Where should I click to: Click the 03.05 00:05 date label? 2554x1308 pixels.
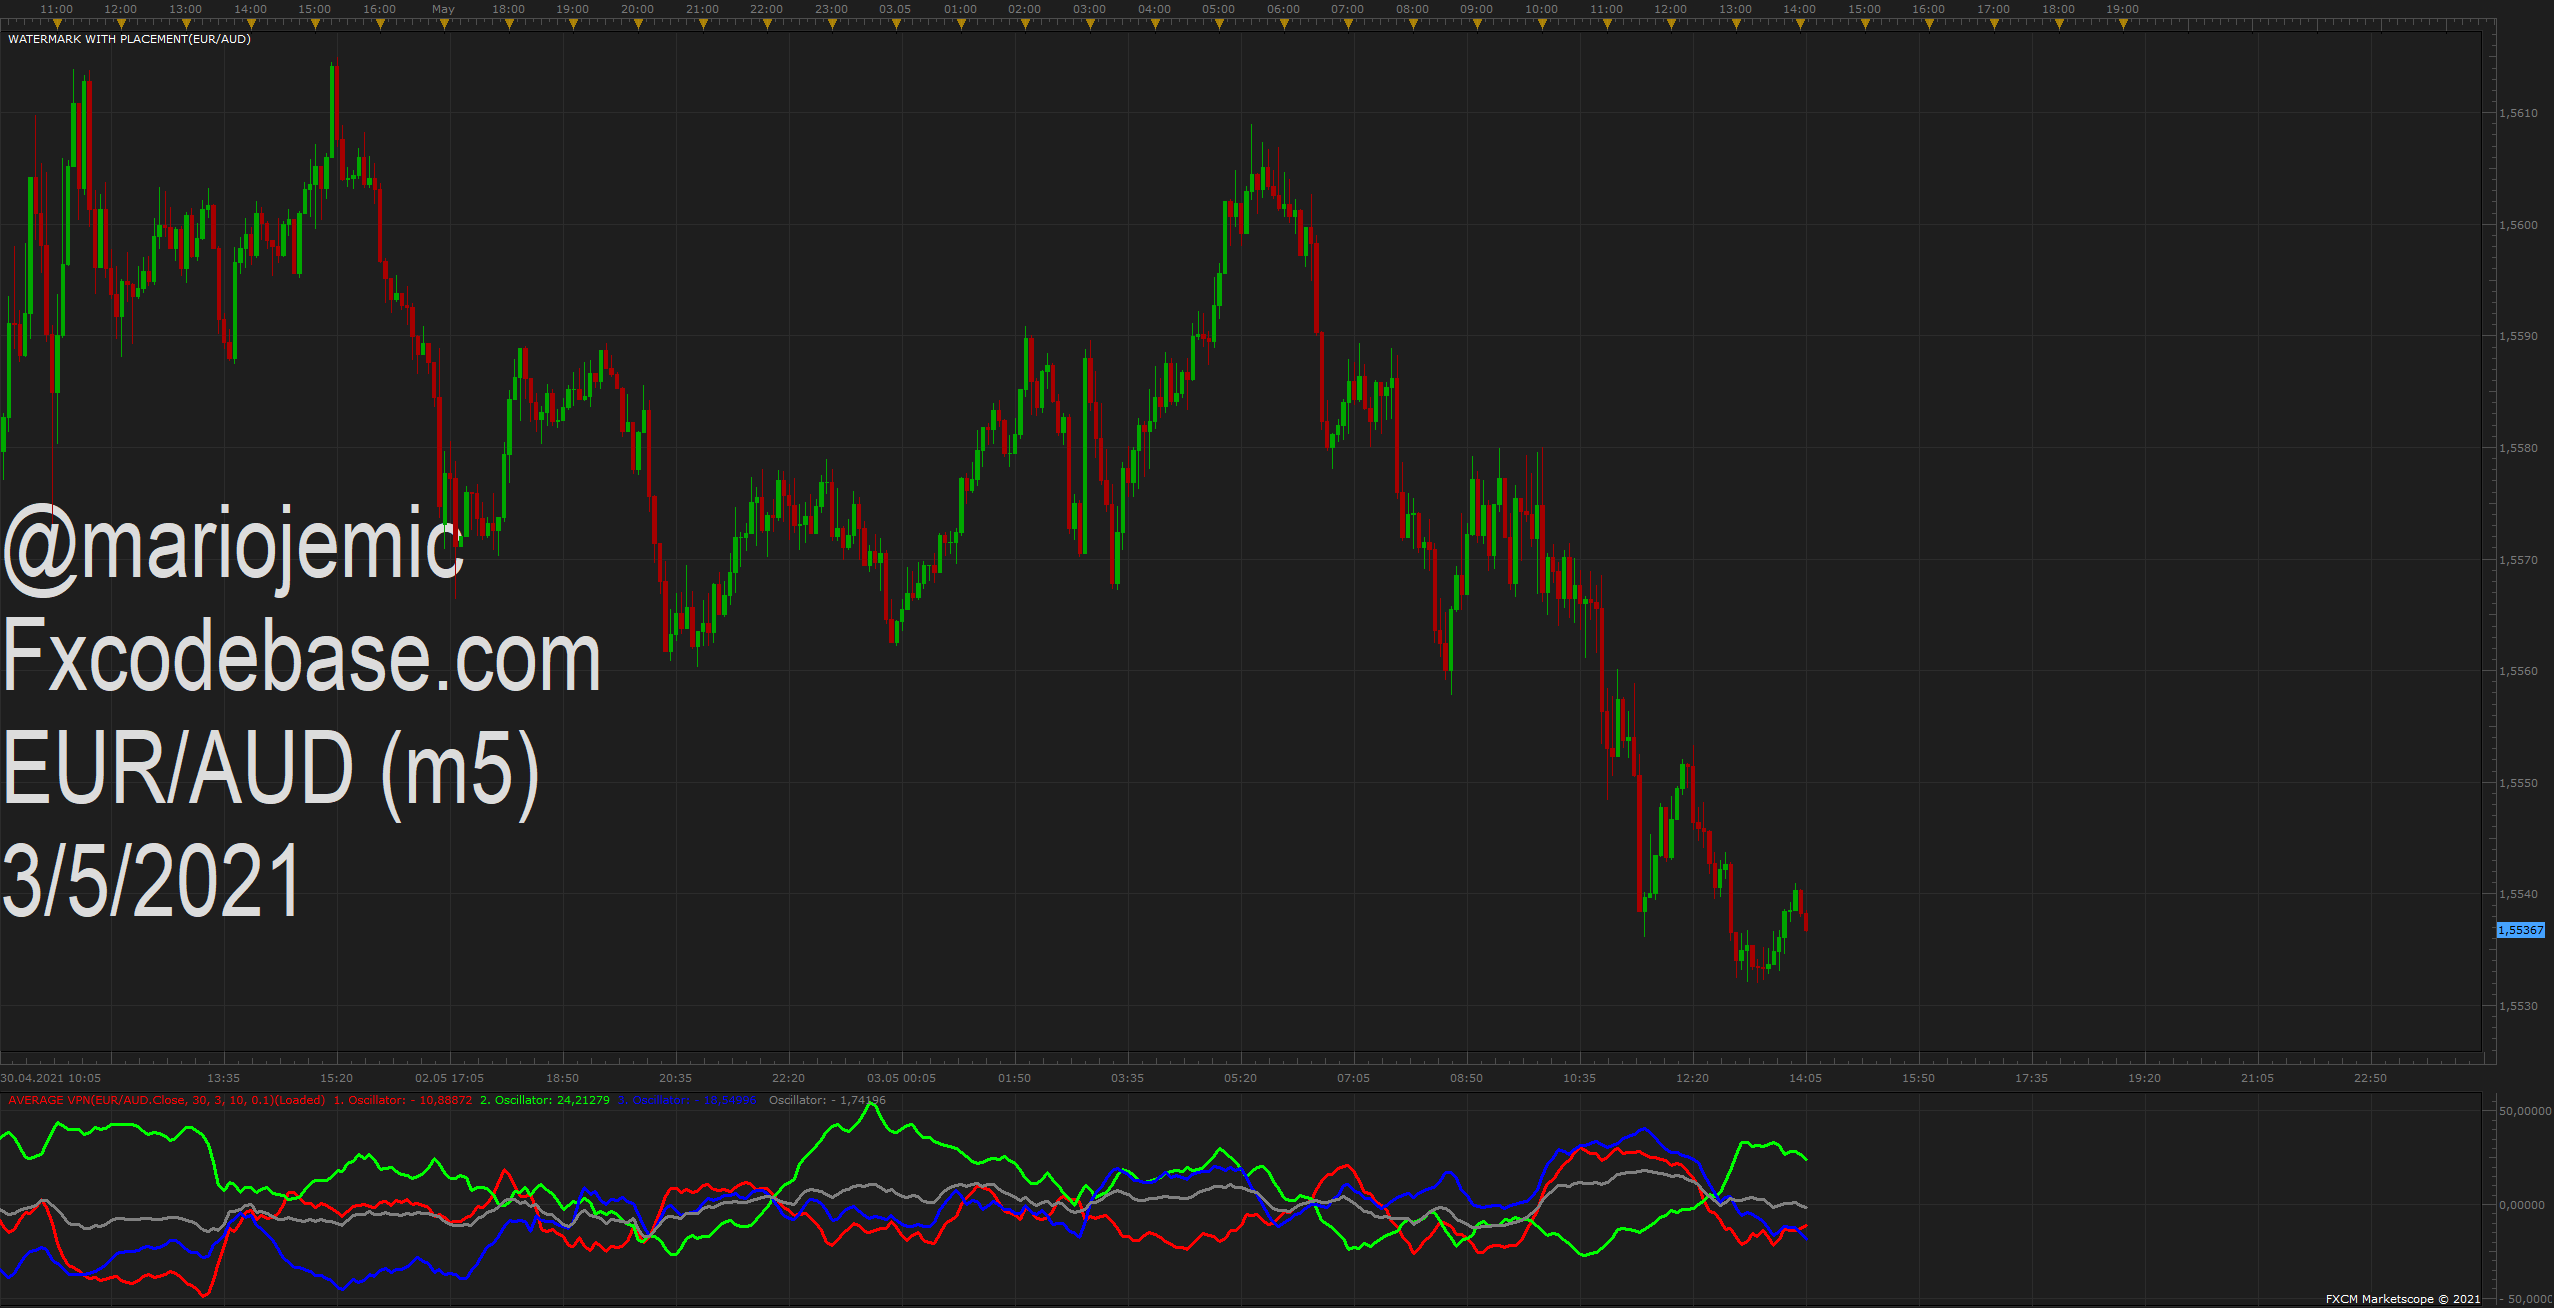901,1078
